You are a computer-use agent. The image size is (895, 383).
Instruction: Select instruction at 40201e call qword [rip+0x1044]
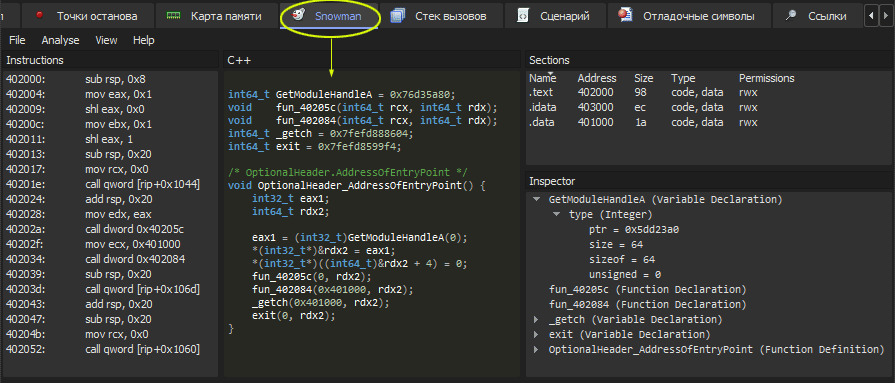(x=111, y=184)
